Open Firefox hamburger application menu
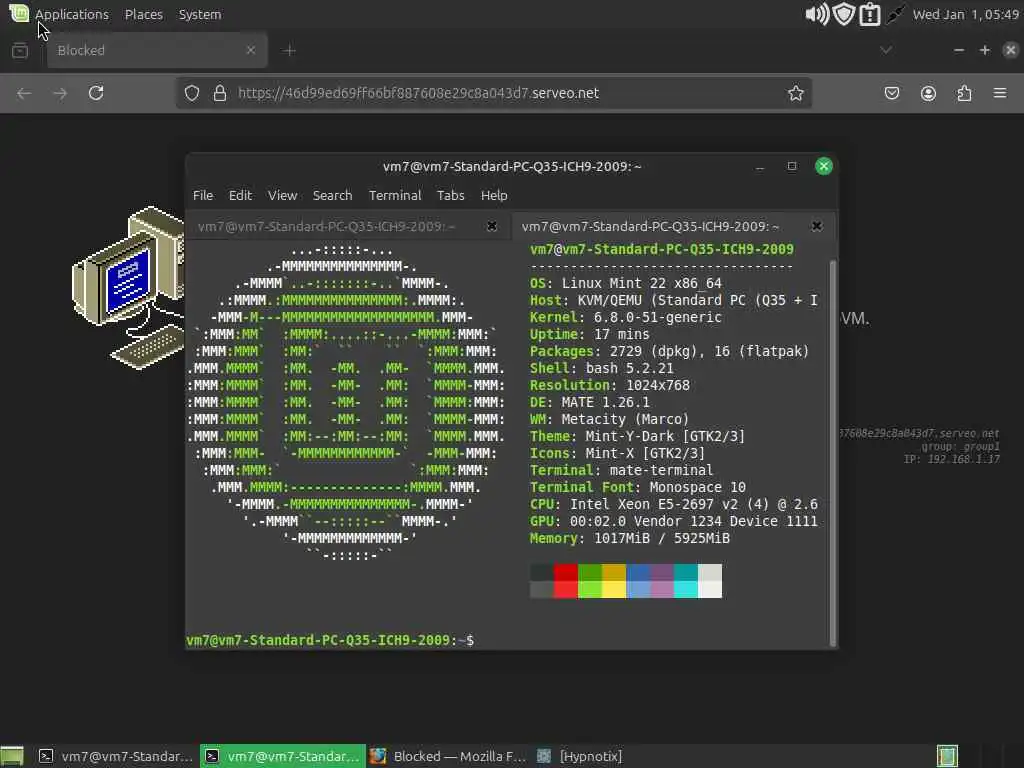This screenshot has height=768, width=1024. tap(1000, 93)
